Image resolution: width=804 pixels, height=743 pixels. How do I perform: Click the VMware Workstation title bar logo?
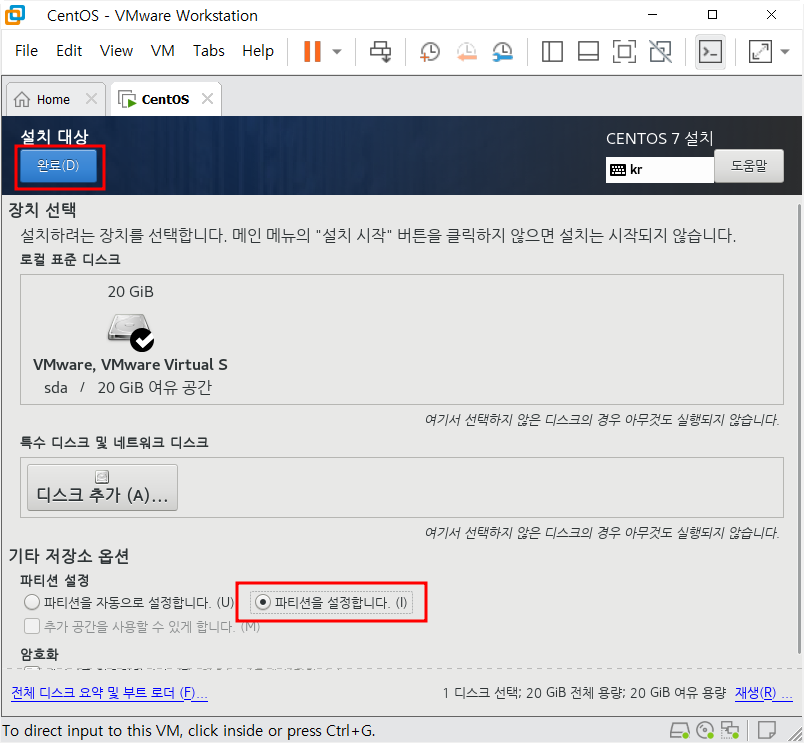click(x=15, y=15)
